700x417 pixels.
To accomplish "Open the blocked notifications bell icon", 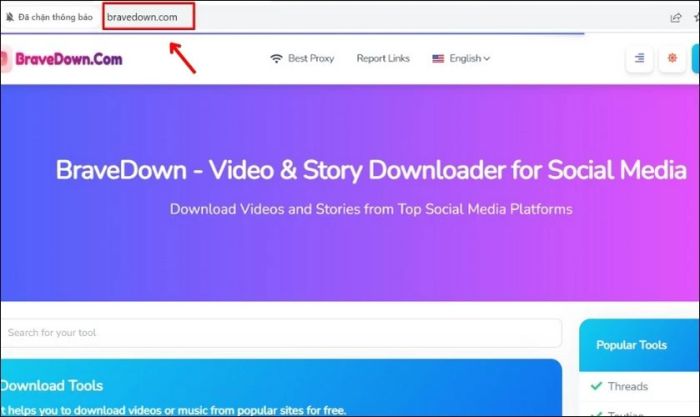I will pos(10,17).
